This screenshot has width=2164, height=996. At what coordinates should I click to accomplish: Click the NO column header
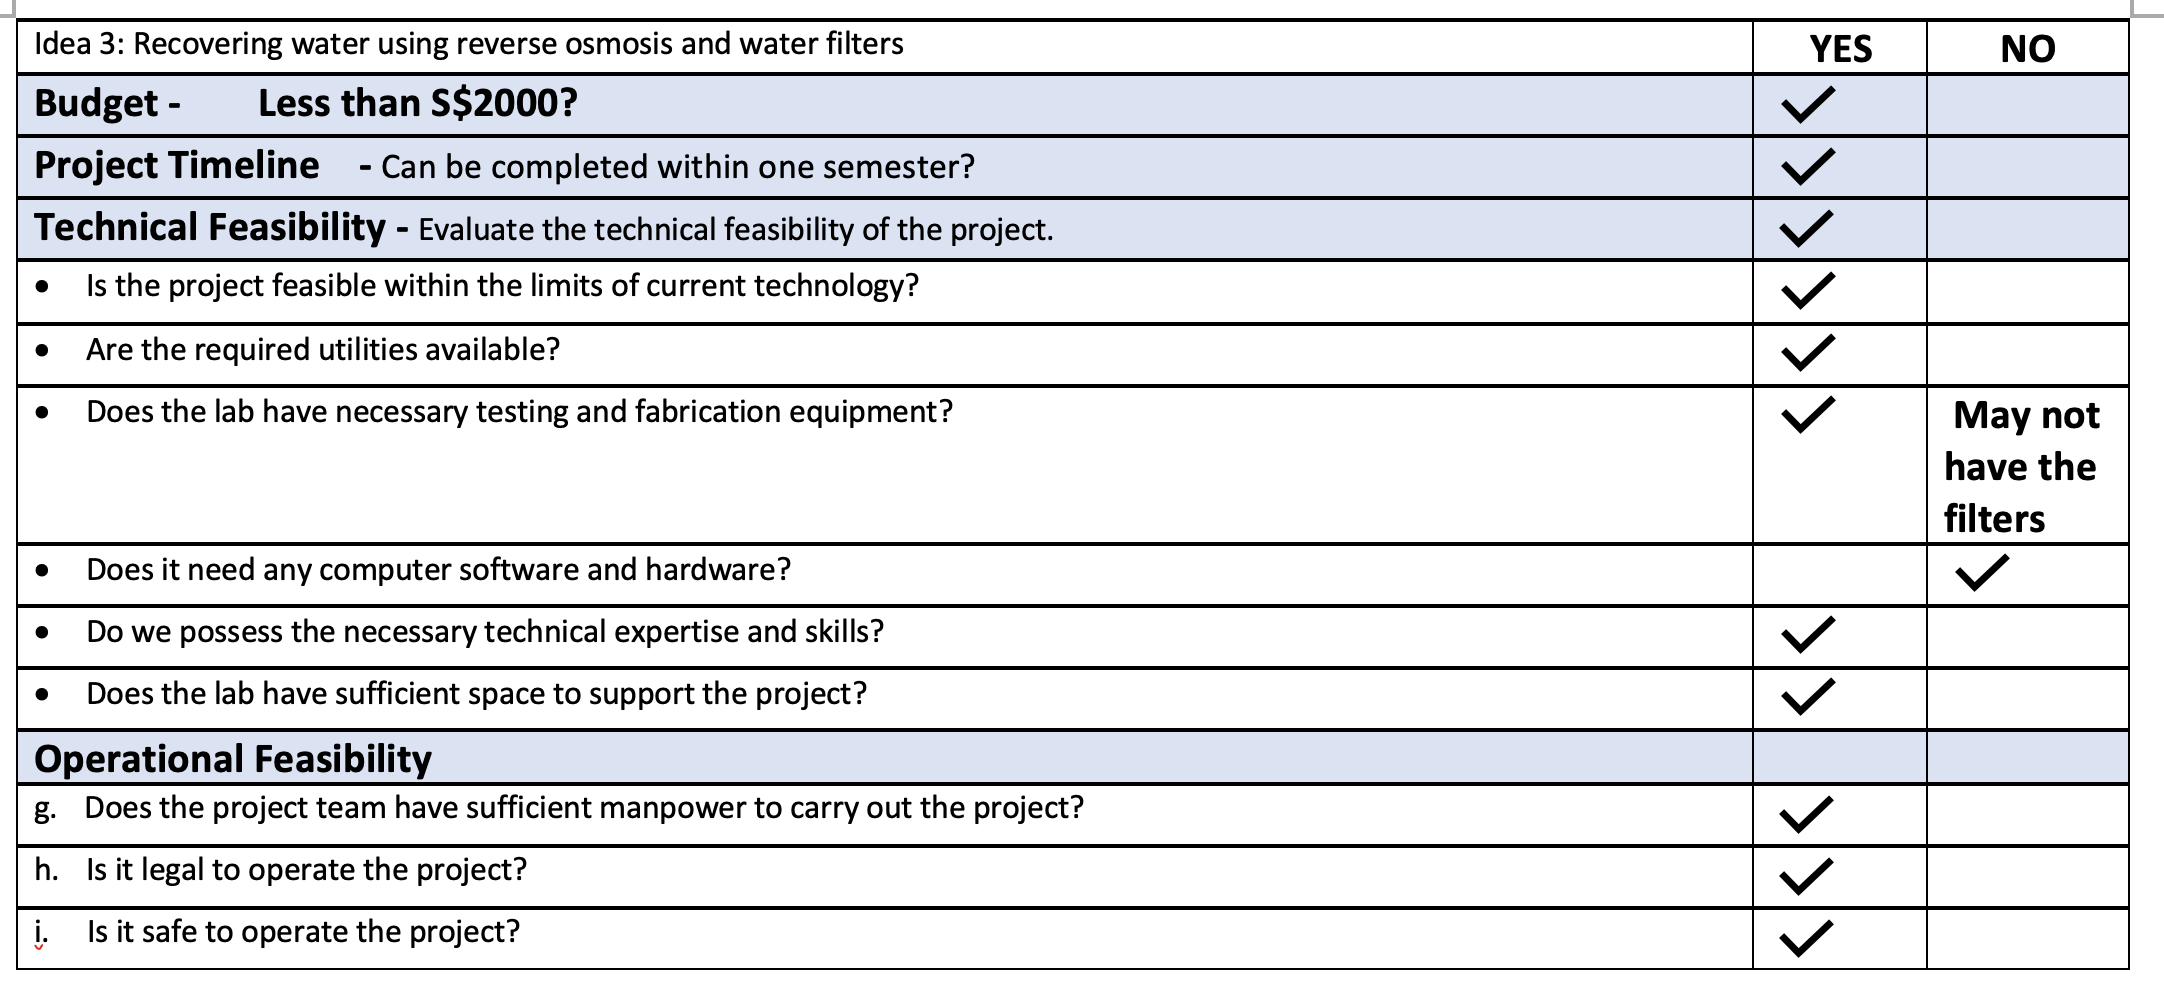[2028, 48]
